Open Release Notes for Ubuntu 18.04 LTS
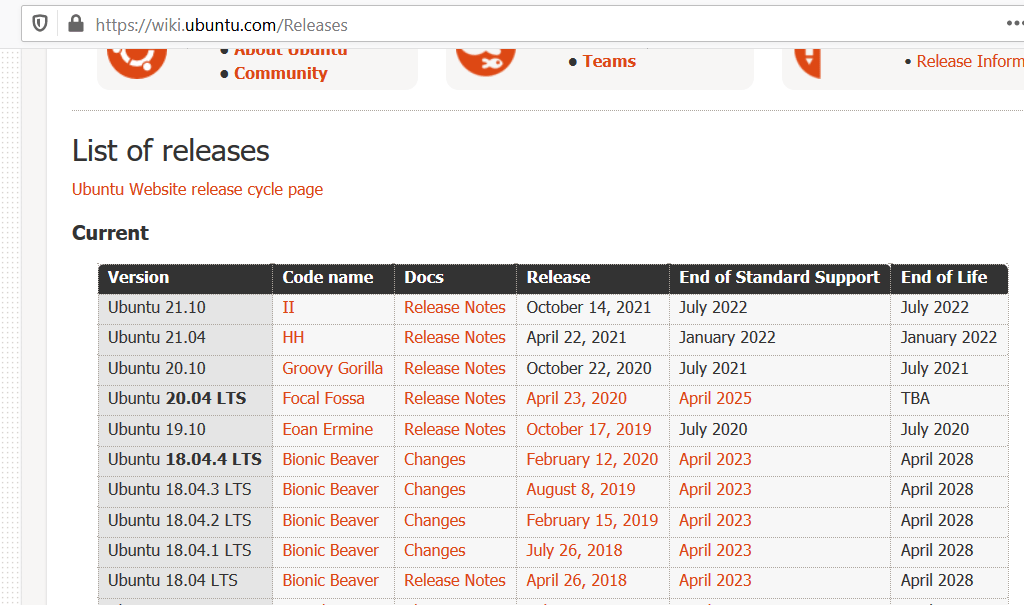 coord(454,580)
